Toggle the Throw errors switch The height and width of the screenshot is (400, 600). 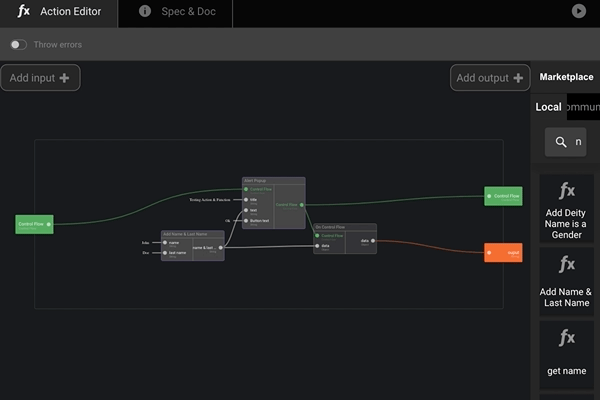click(x=18, y=45)
